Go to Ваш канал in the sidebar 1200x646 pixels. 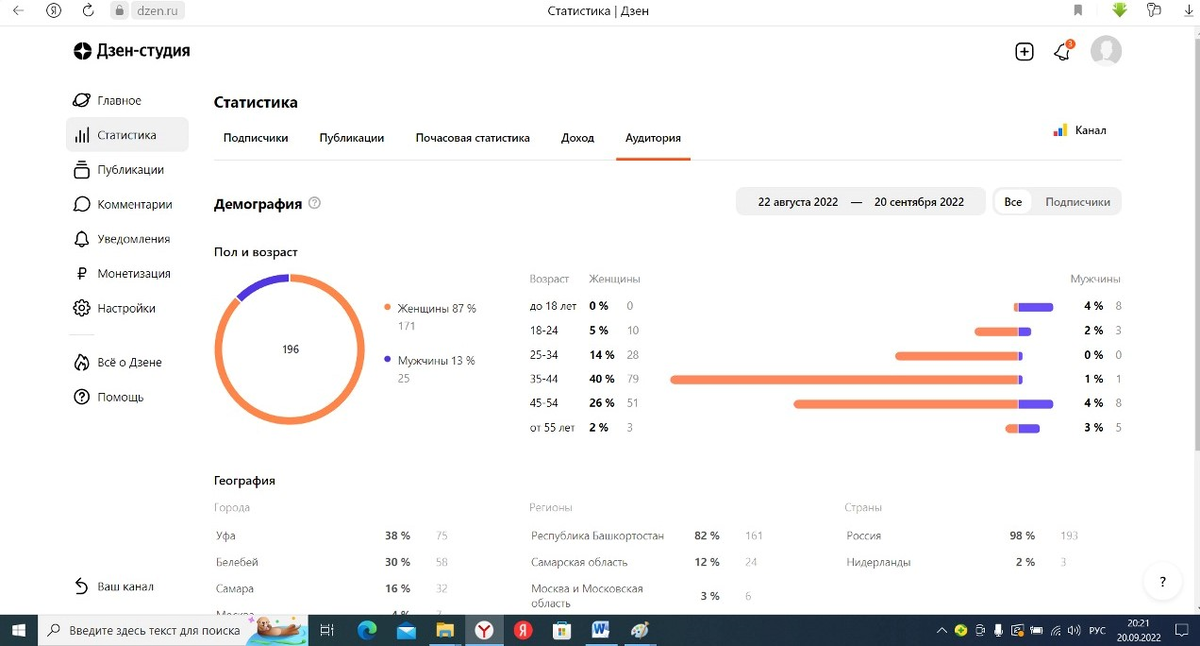point(114,587)
